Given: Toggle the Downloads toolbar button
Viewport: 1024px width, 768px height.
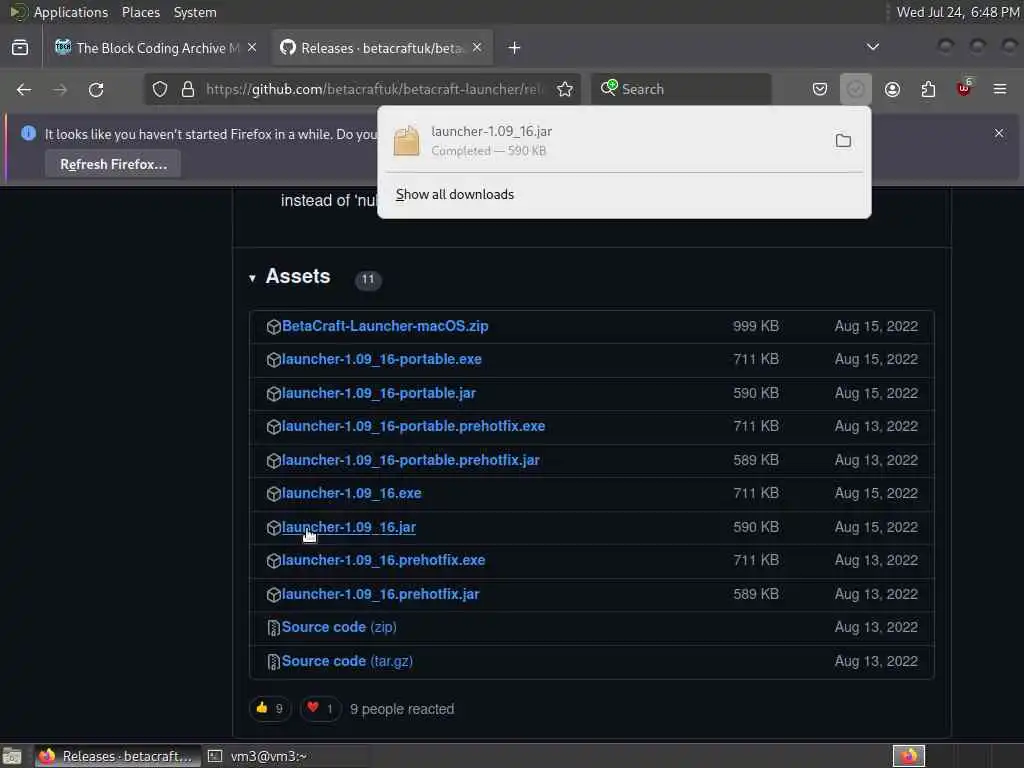Looking at the screenshot, I should coord(856,89).
